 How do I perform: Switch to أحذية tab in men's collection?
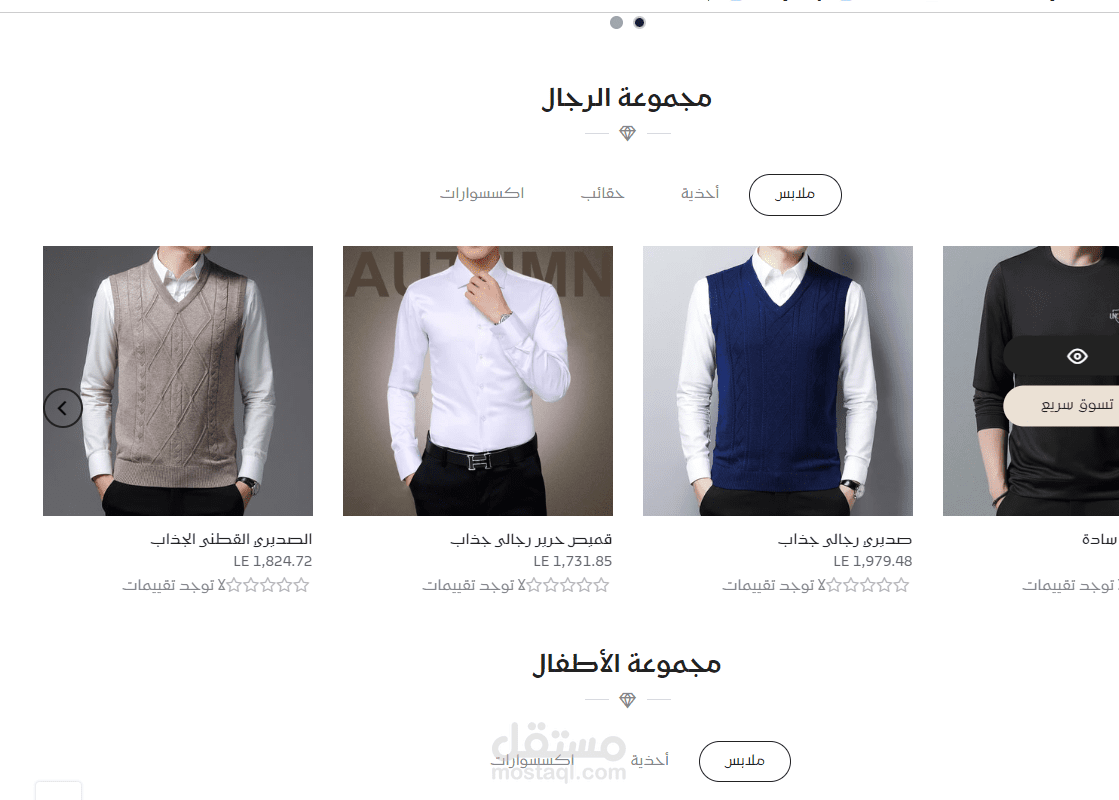(x=700, y=193)
